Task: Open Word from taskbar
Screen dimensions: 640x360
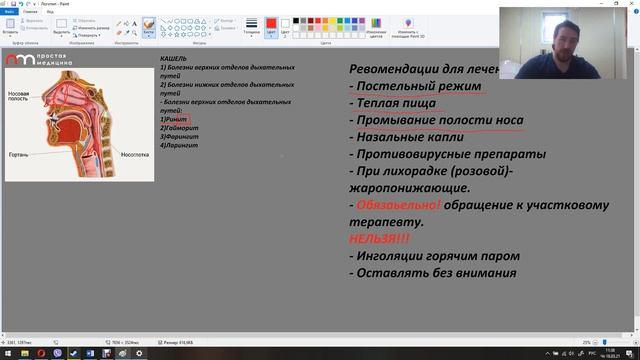Action: (90, 353)
